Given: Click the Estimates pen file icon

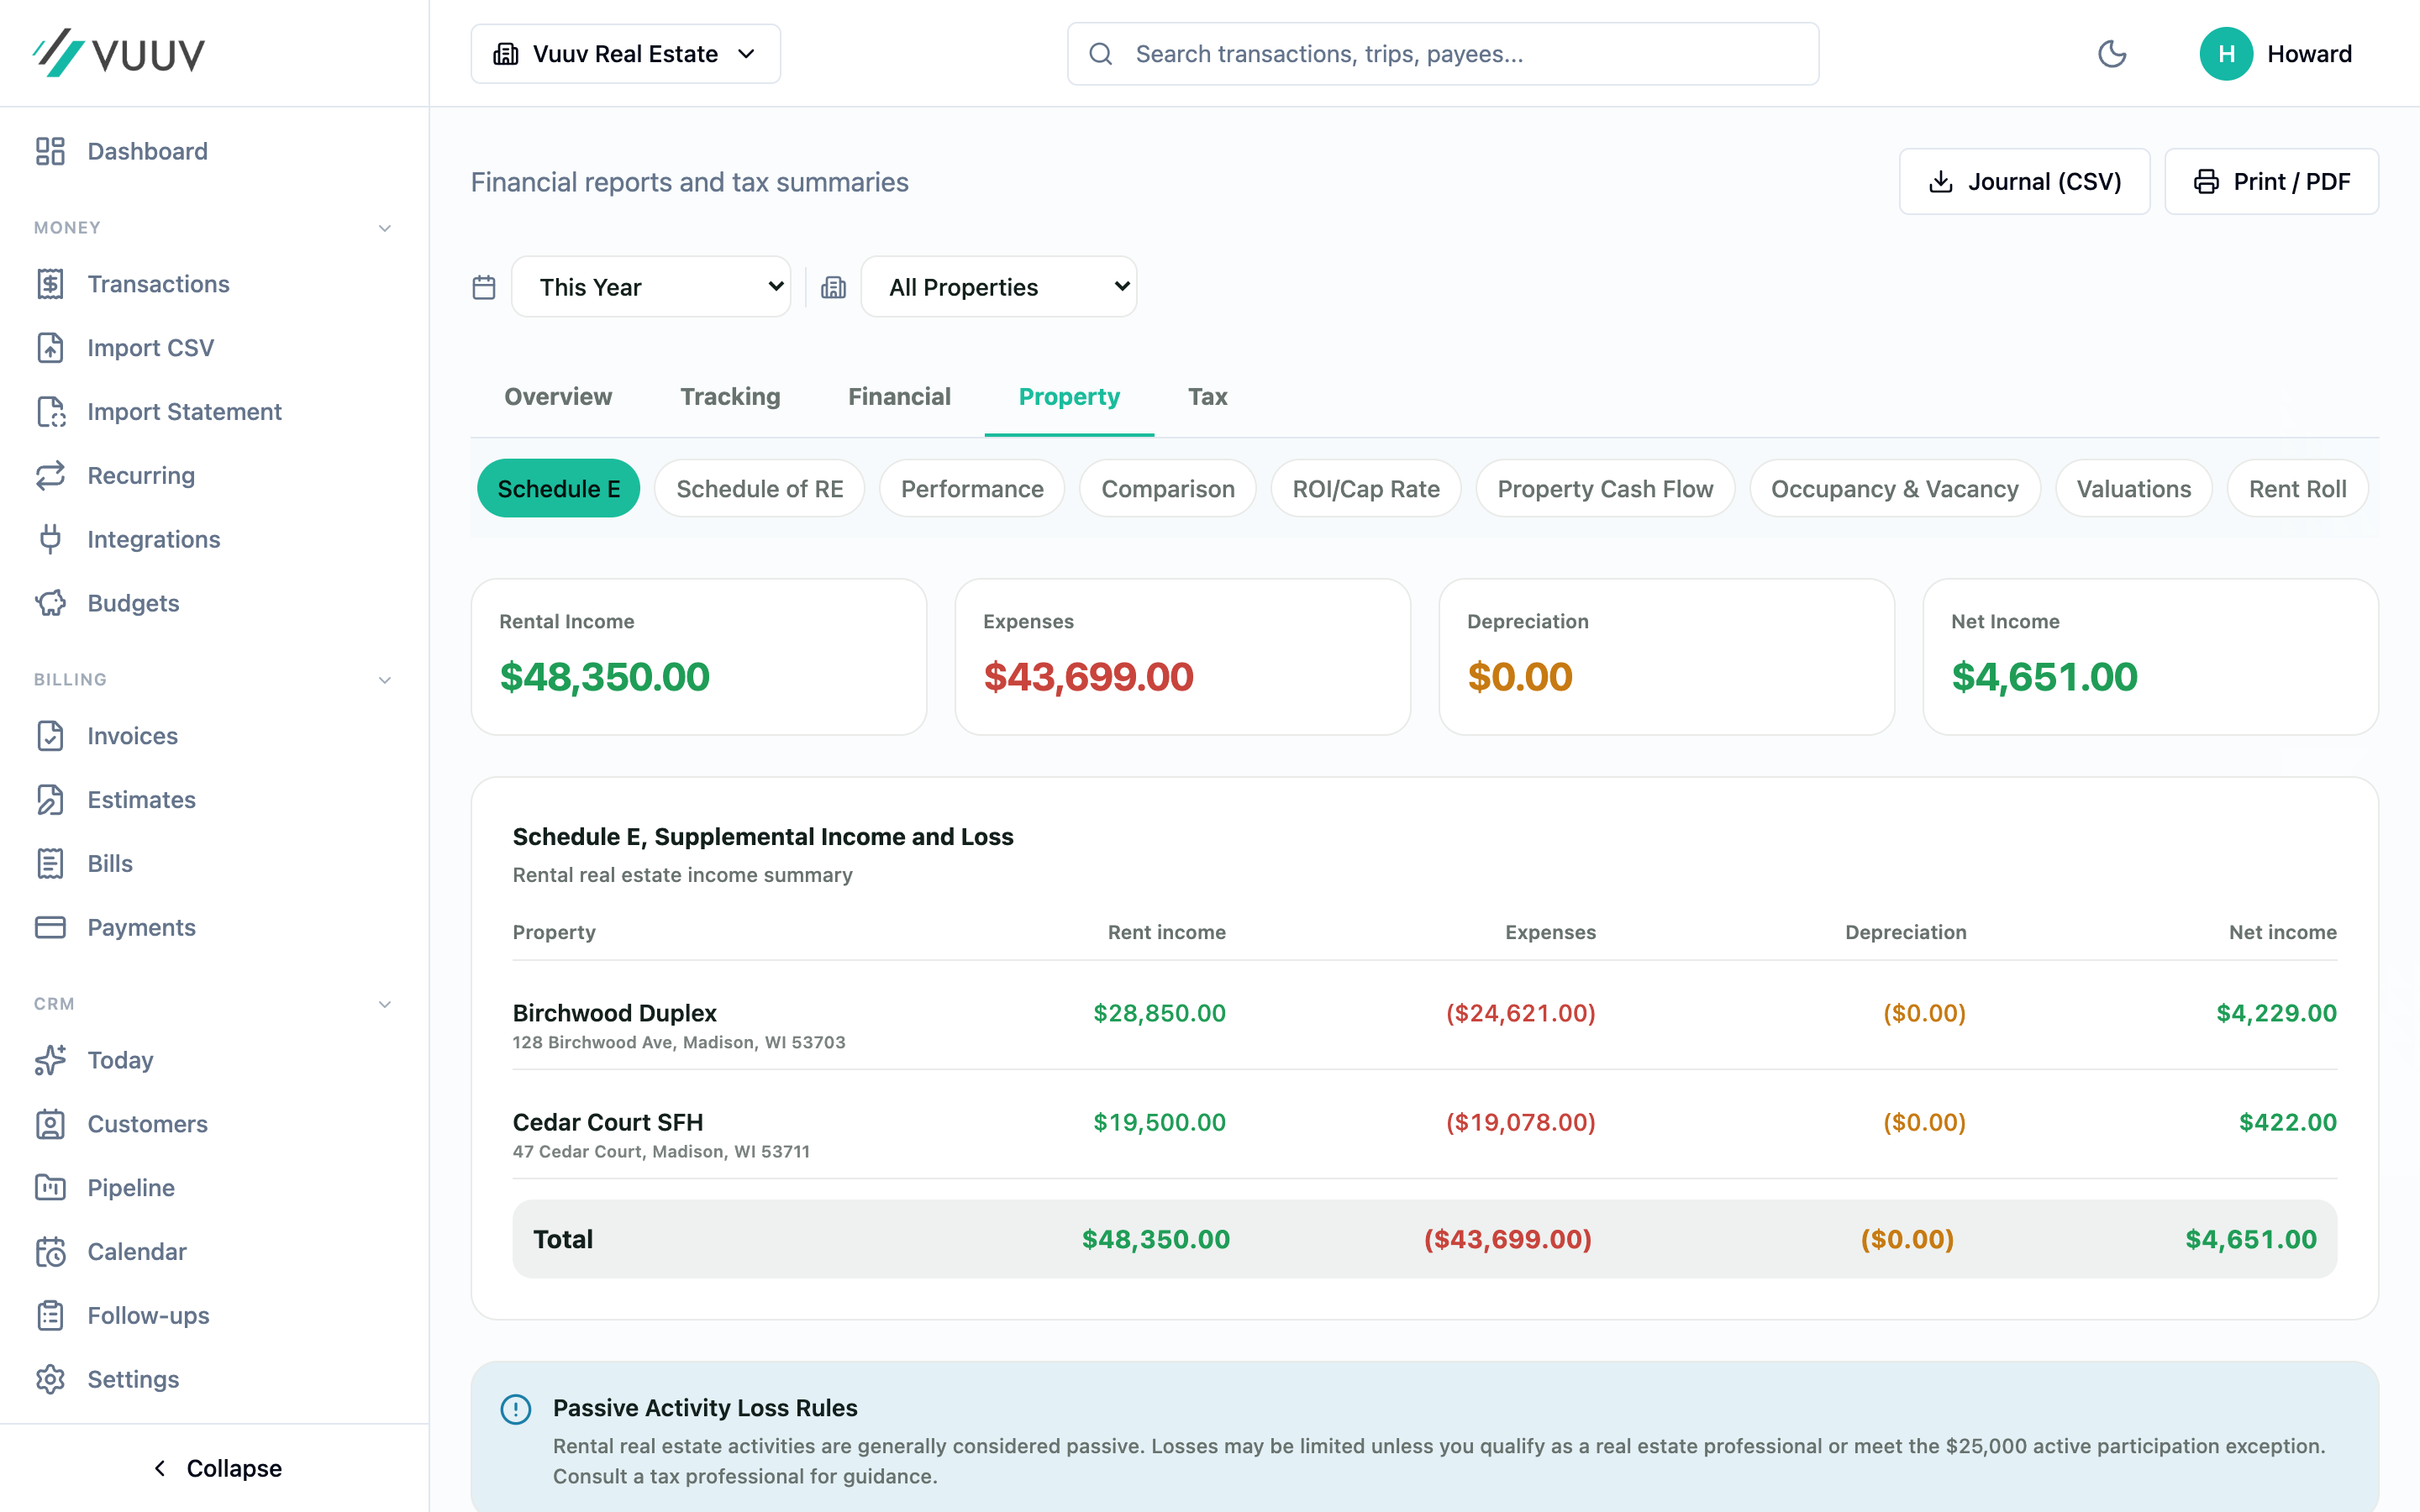Looking at the screenshot, I should 50,800.
